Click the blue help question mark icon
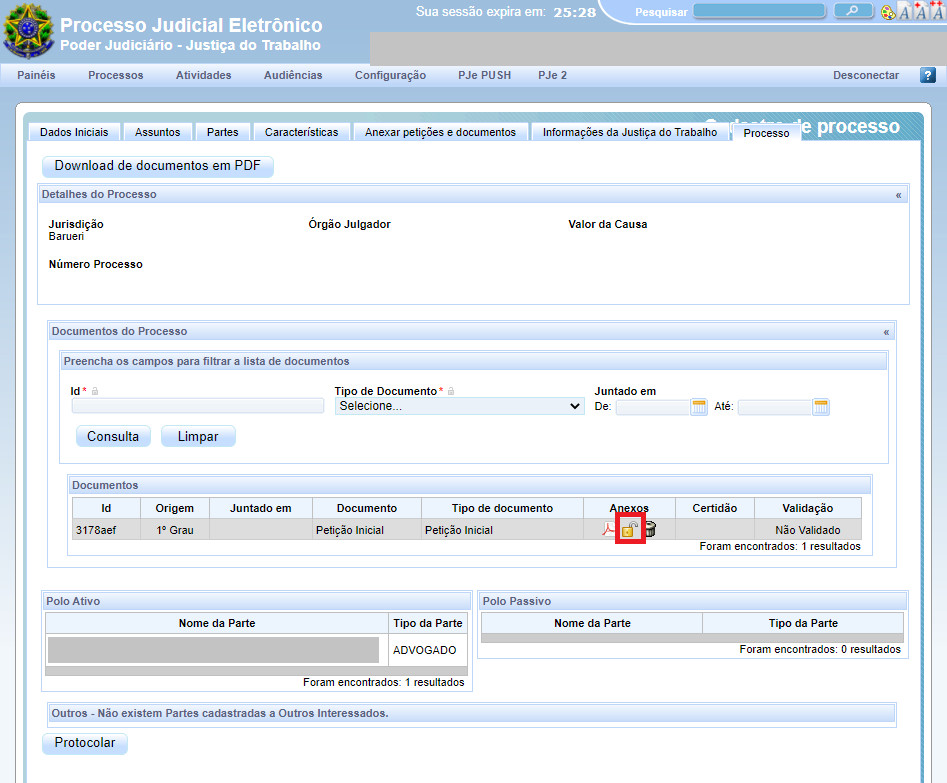Screen dimensions: 947x783 (x=927, y=75)
